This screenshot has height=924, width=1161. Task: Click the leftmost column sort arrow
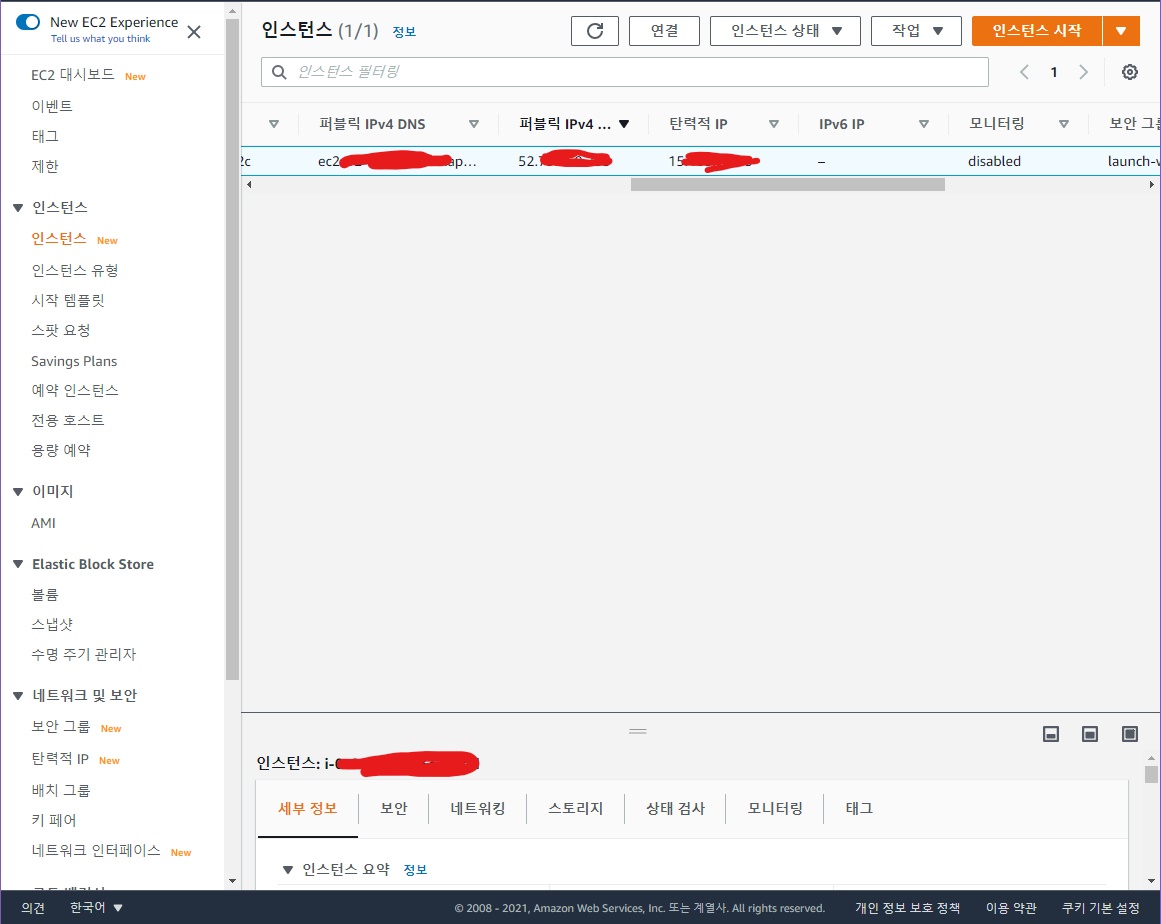(x=274, y=124)
